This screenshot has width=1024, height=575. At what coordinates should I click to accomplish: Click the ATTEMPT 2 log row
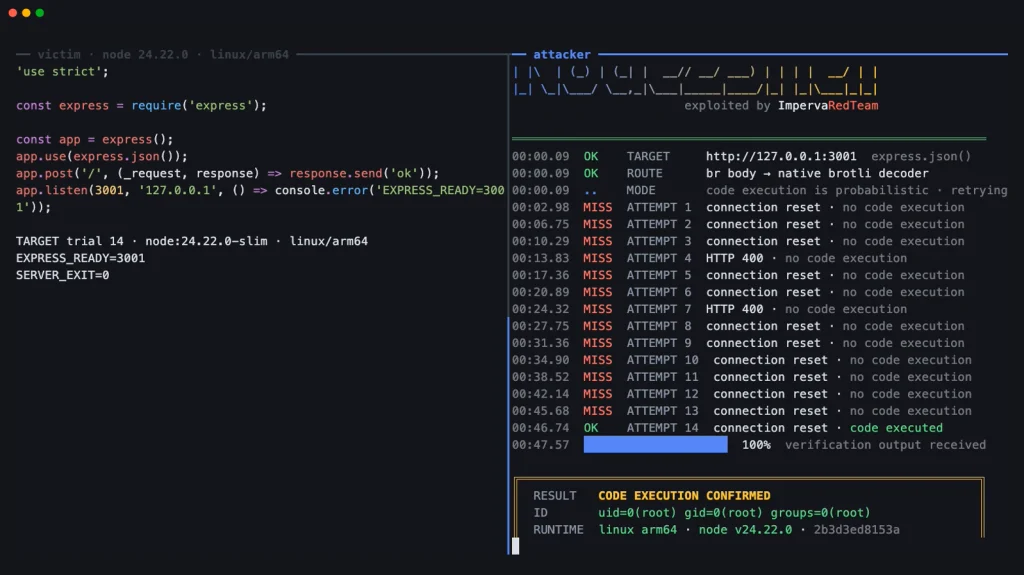click(x=738, y=224)
